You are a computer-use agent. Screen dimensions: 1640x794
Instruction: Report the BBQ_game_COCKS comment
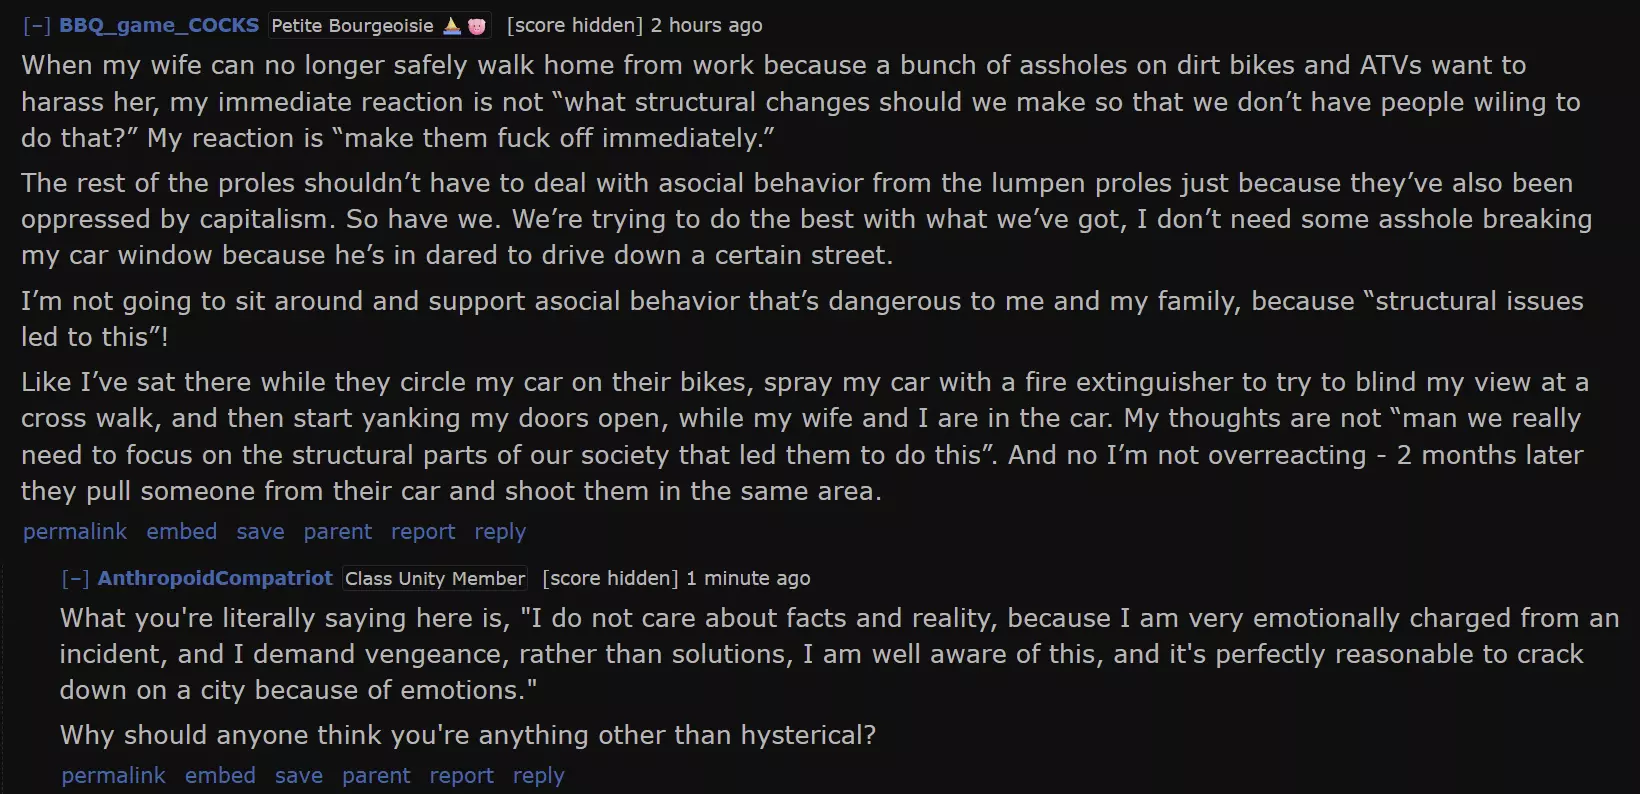(x=423, y=532)
